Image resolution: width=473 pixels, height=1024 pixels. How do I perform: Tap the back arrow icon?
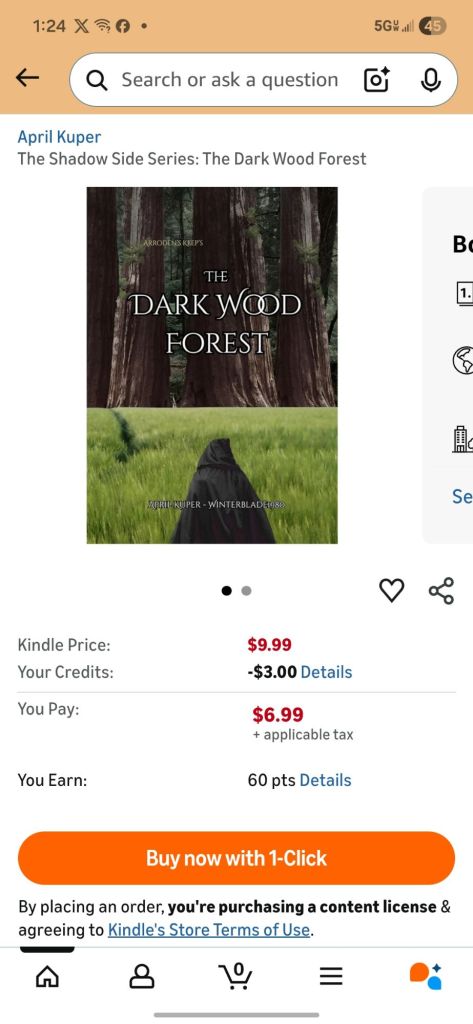(27, 78)
